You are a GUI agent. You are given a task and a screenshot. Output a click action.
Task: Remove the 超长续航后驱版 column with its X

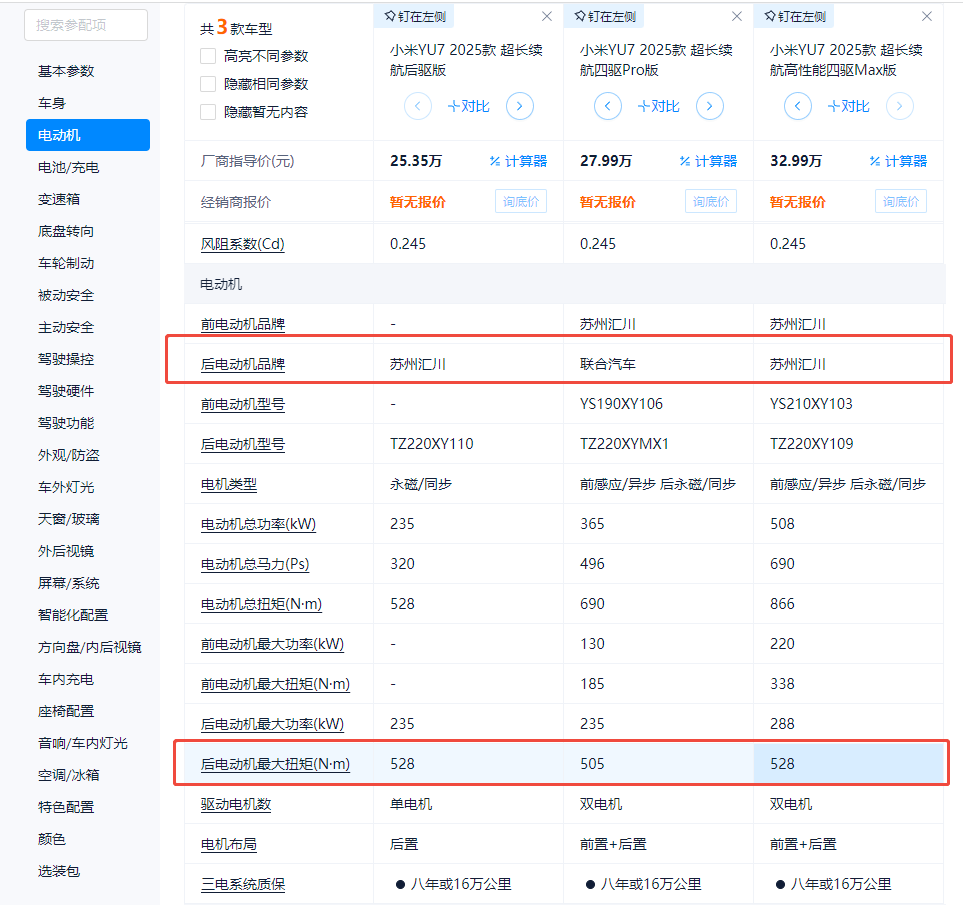(547, 17)
